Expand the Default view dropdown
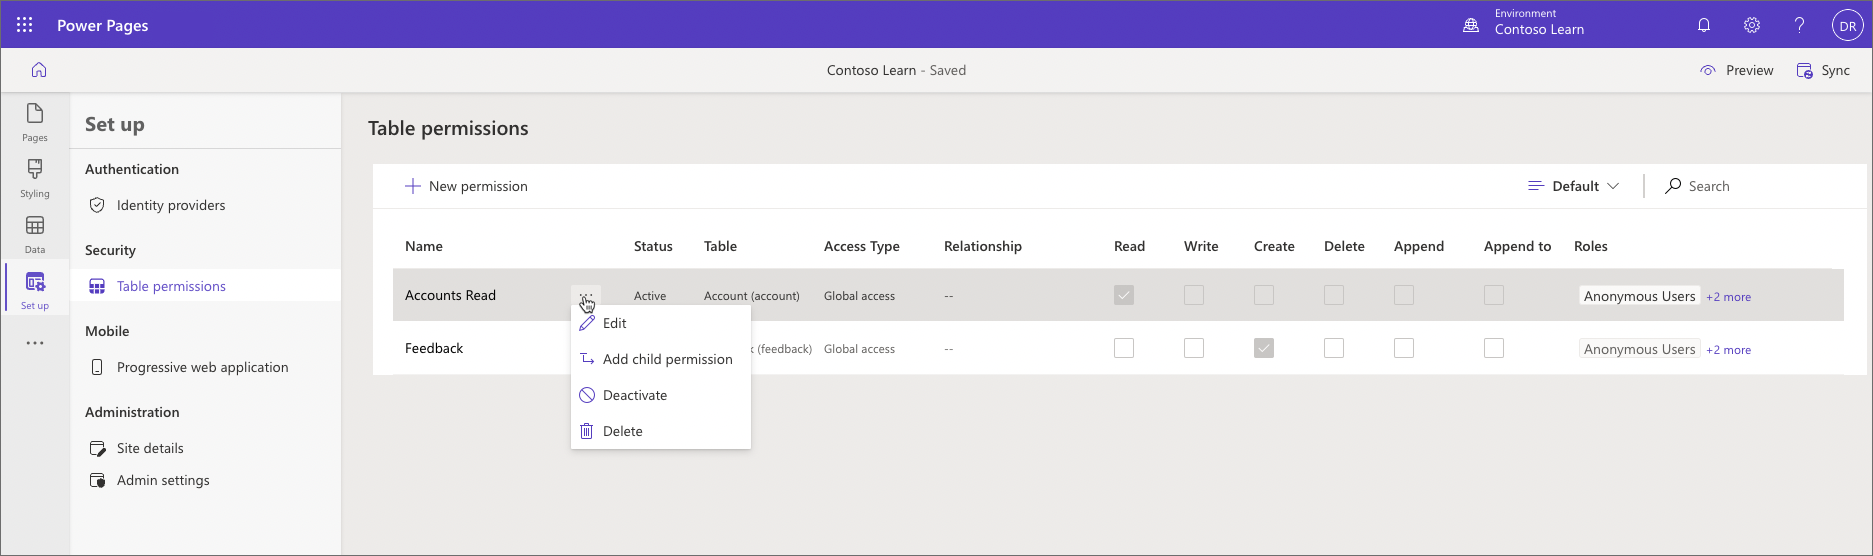Screen dimensions: 1873x556 (1574, 186)
